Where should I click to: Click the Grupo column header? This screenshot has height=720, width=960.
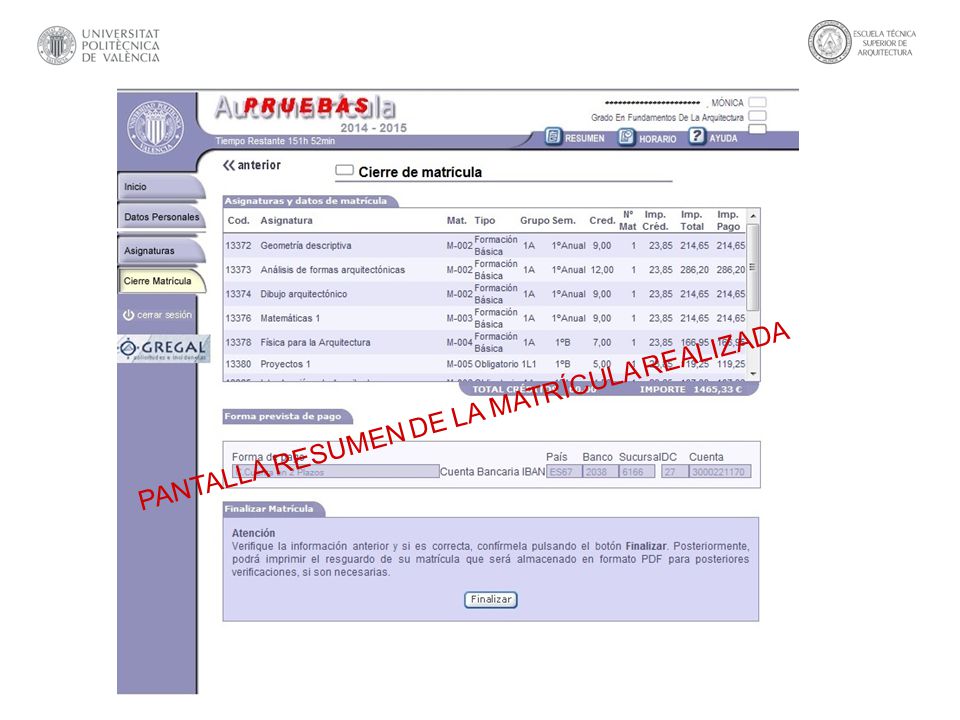tap(534, 220)
